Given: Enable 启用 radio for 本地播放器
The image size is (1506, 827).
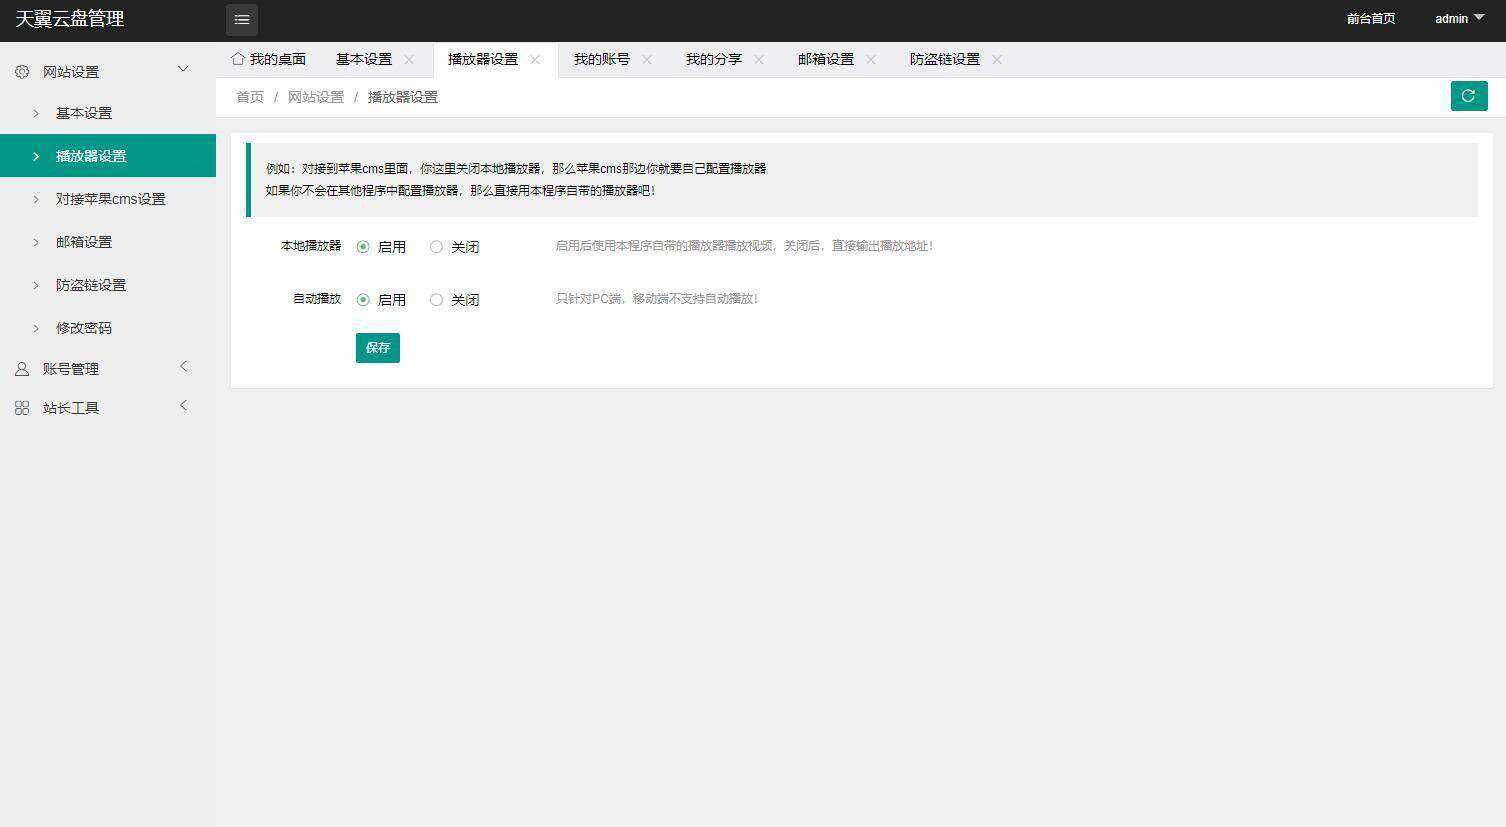Looking at the screenshot, I should 363,246.
